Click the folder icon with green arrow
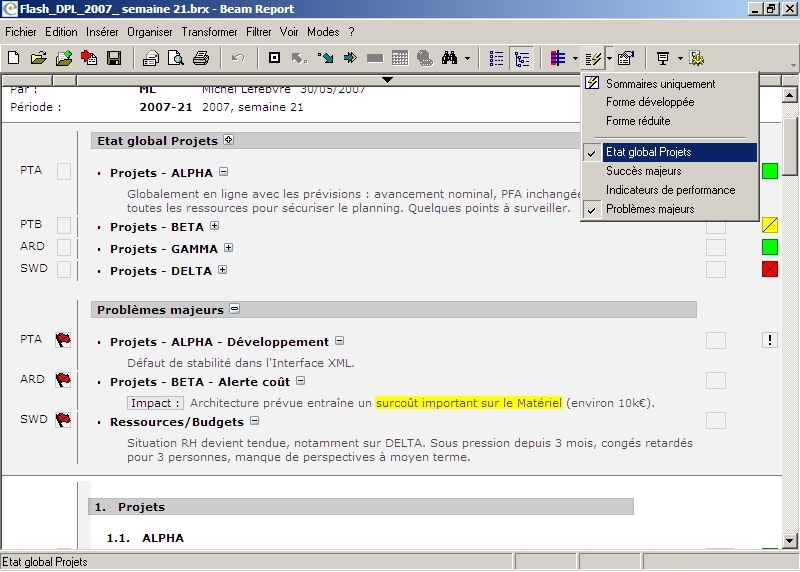Image resolution: width=800 pixels, height=572 pixels. point(64,58)
